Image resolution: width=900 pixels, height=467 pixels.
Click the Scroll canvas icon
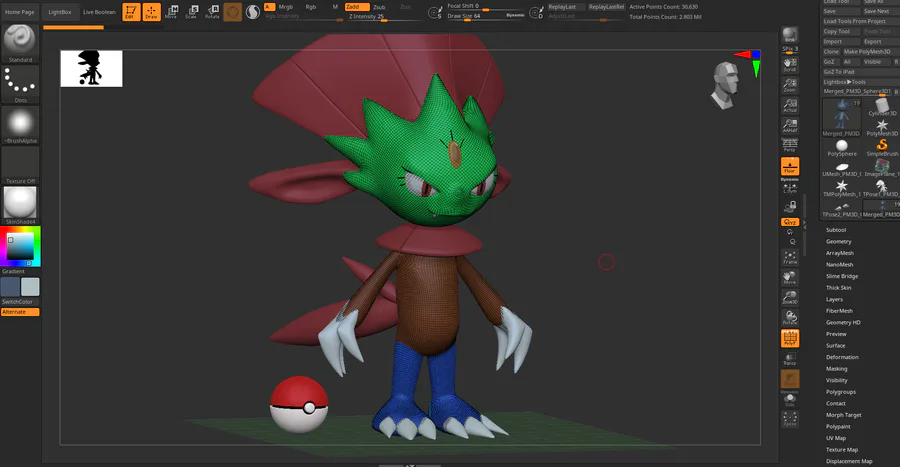790,65
